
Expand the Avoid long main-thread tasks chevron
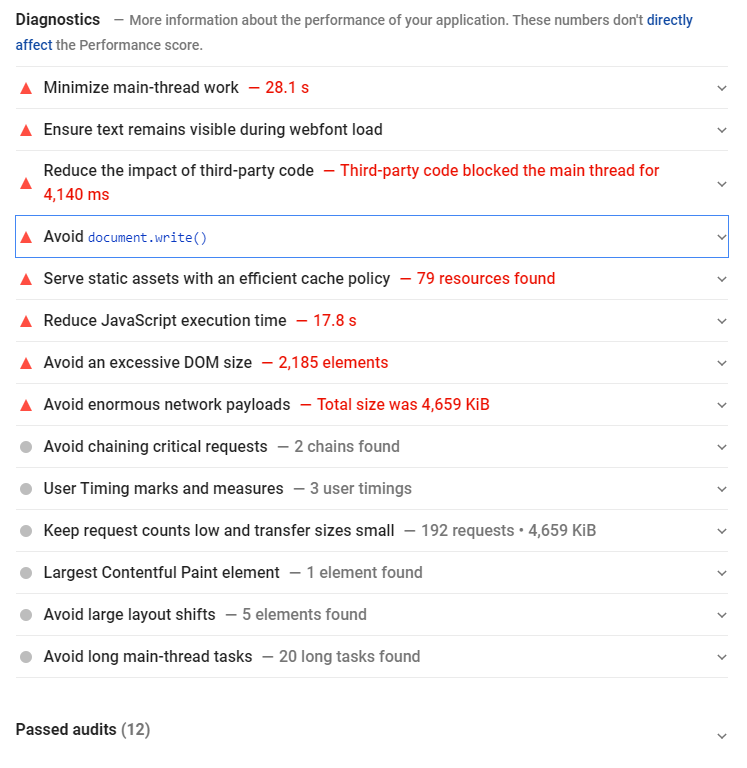722,657
